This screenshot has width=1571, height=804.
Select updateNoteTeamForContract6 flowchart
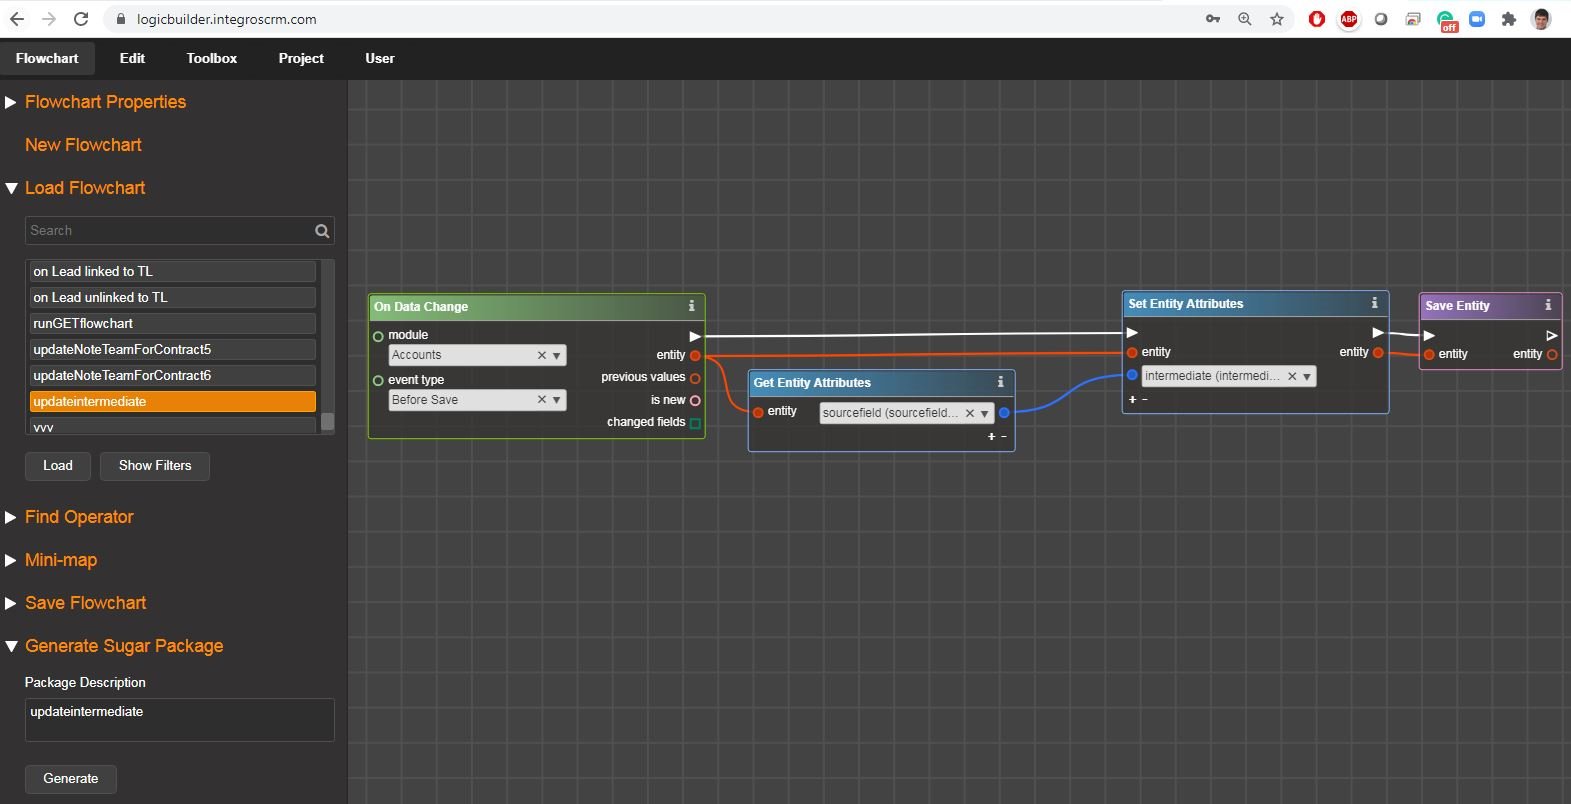173,375
